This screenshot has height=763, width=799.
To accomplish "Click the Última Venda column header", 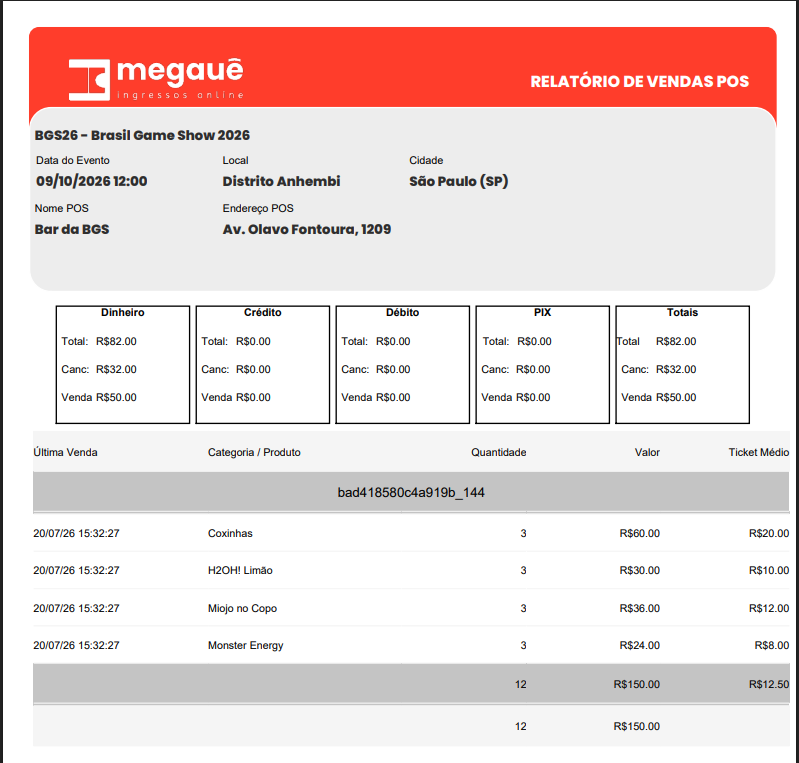I will 65,452.
